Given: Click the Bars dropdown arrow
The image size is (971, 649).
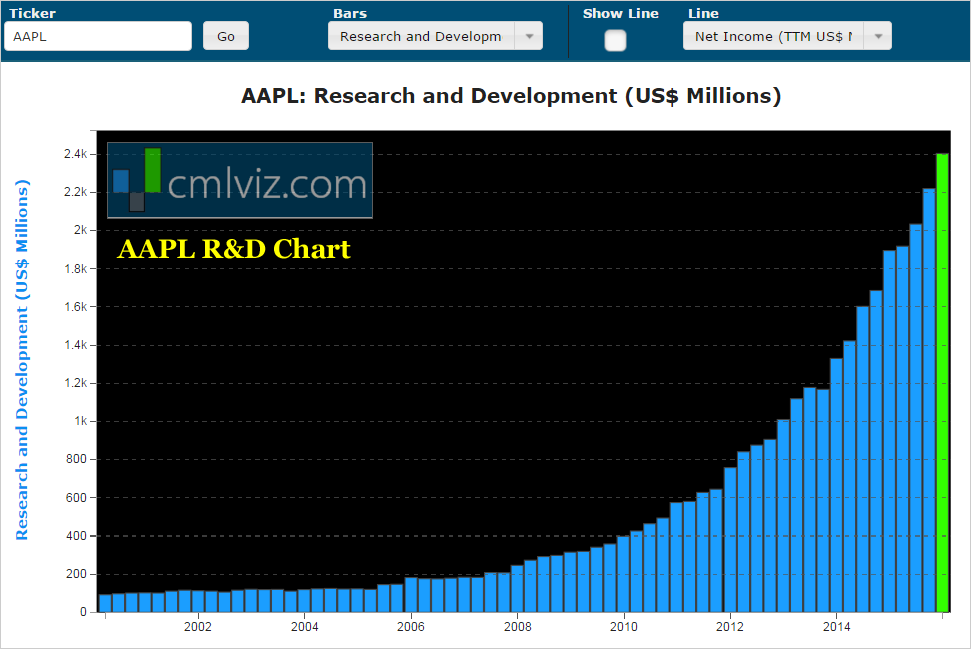Looking at the screenshot, I should click(529, 36).
